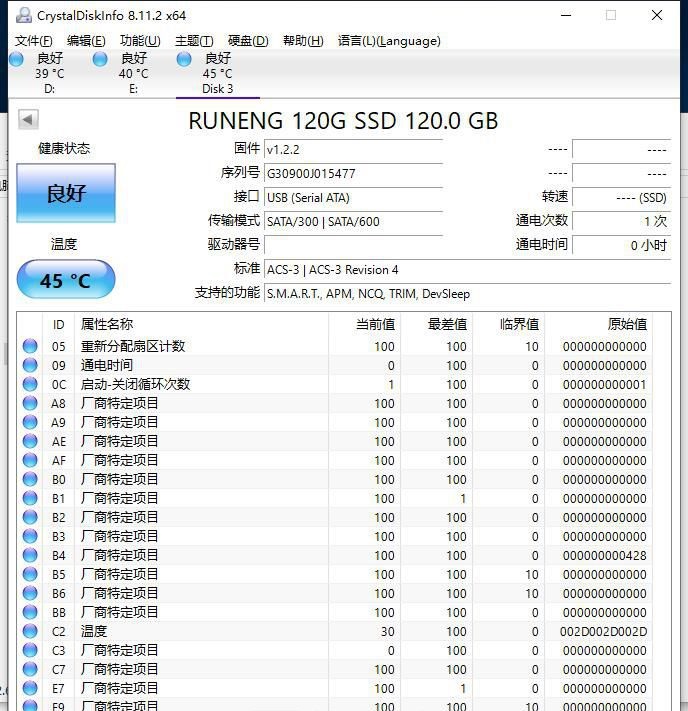Click the firmware field v1.2.2
Viewport: 688px width, 711px height.
pos(353,149)
